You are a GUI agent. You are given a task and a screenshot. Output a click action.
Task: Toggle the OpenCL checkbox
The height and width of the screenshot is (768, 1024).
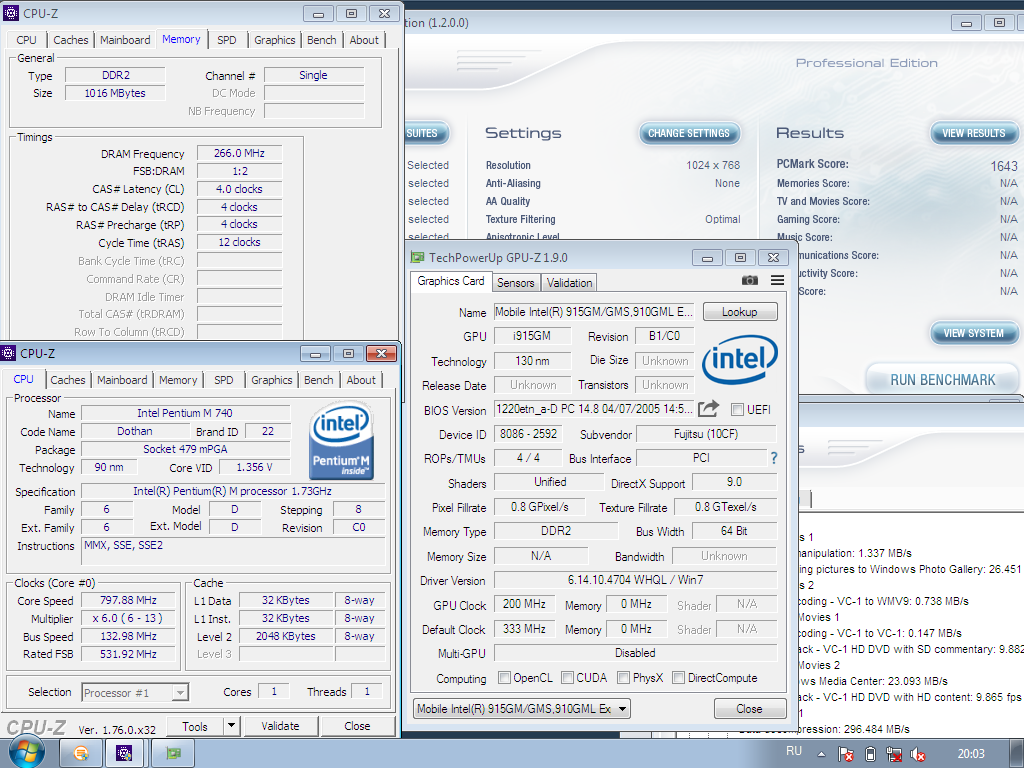point(504,677)
